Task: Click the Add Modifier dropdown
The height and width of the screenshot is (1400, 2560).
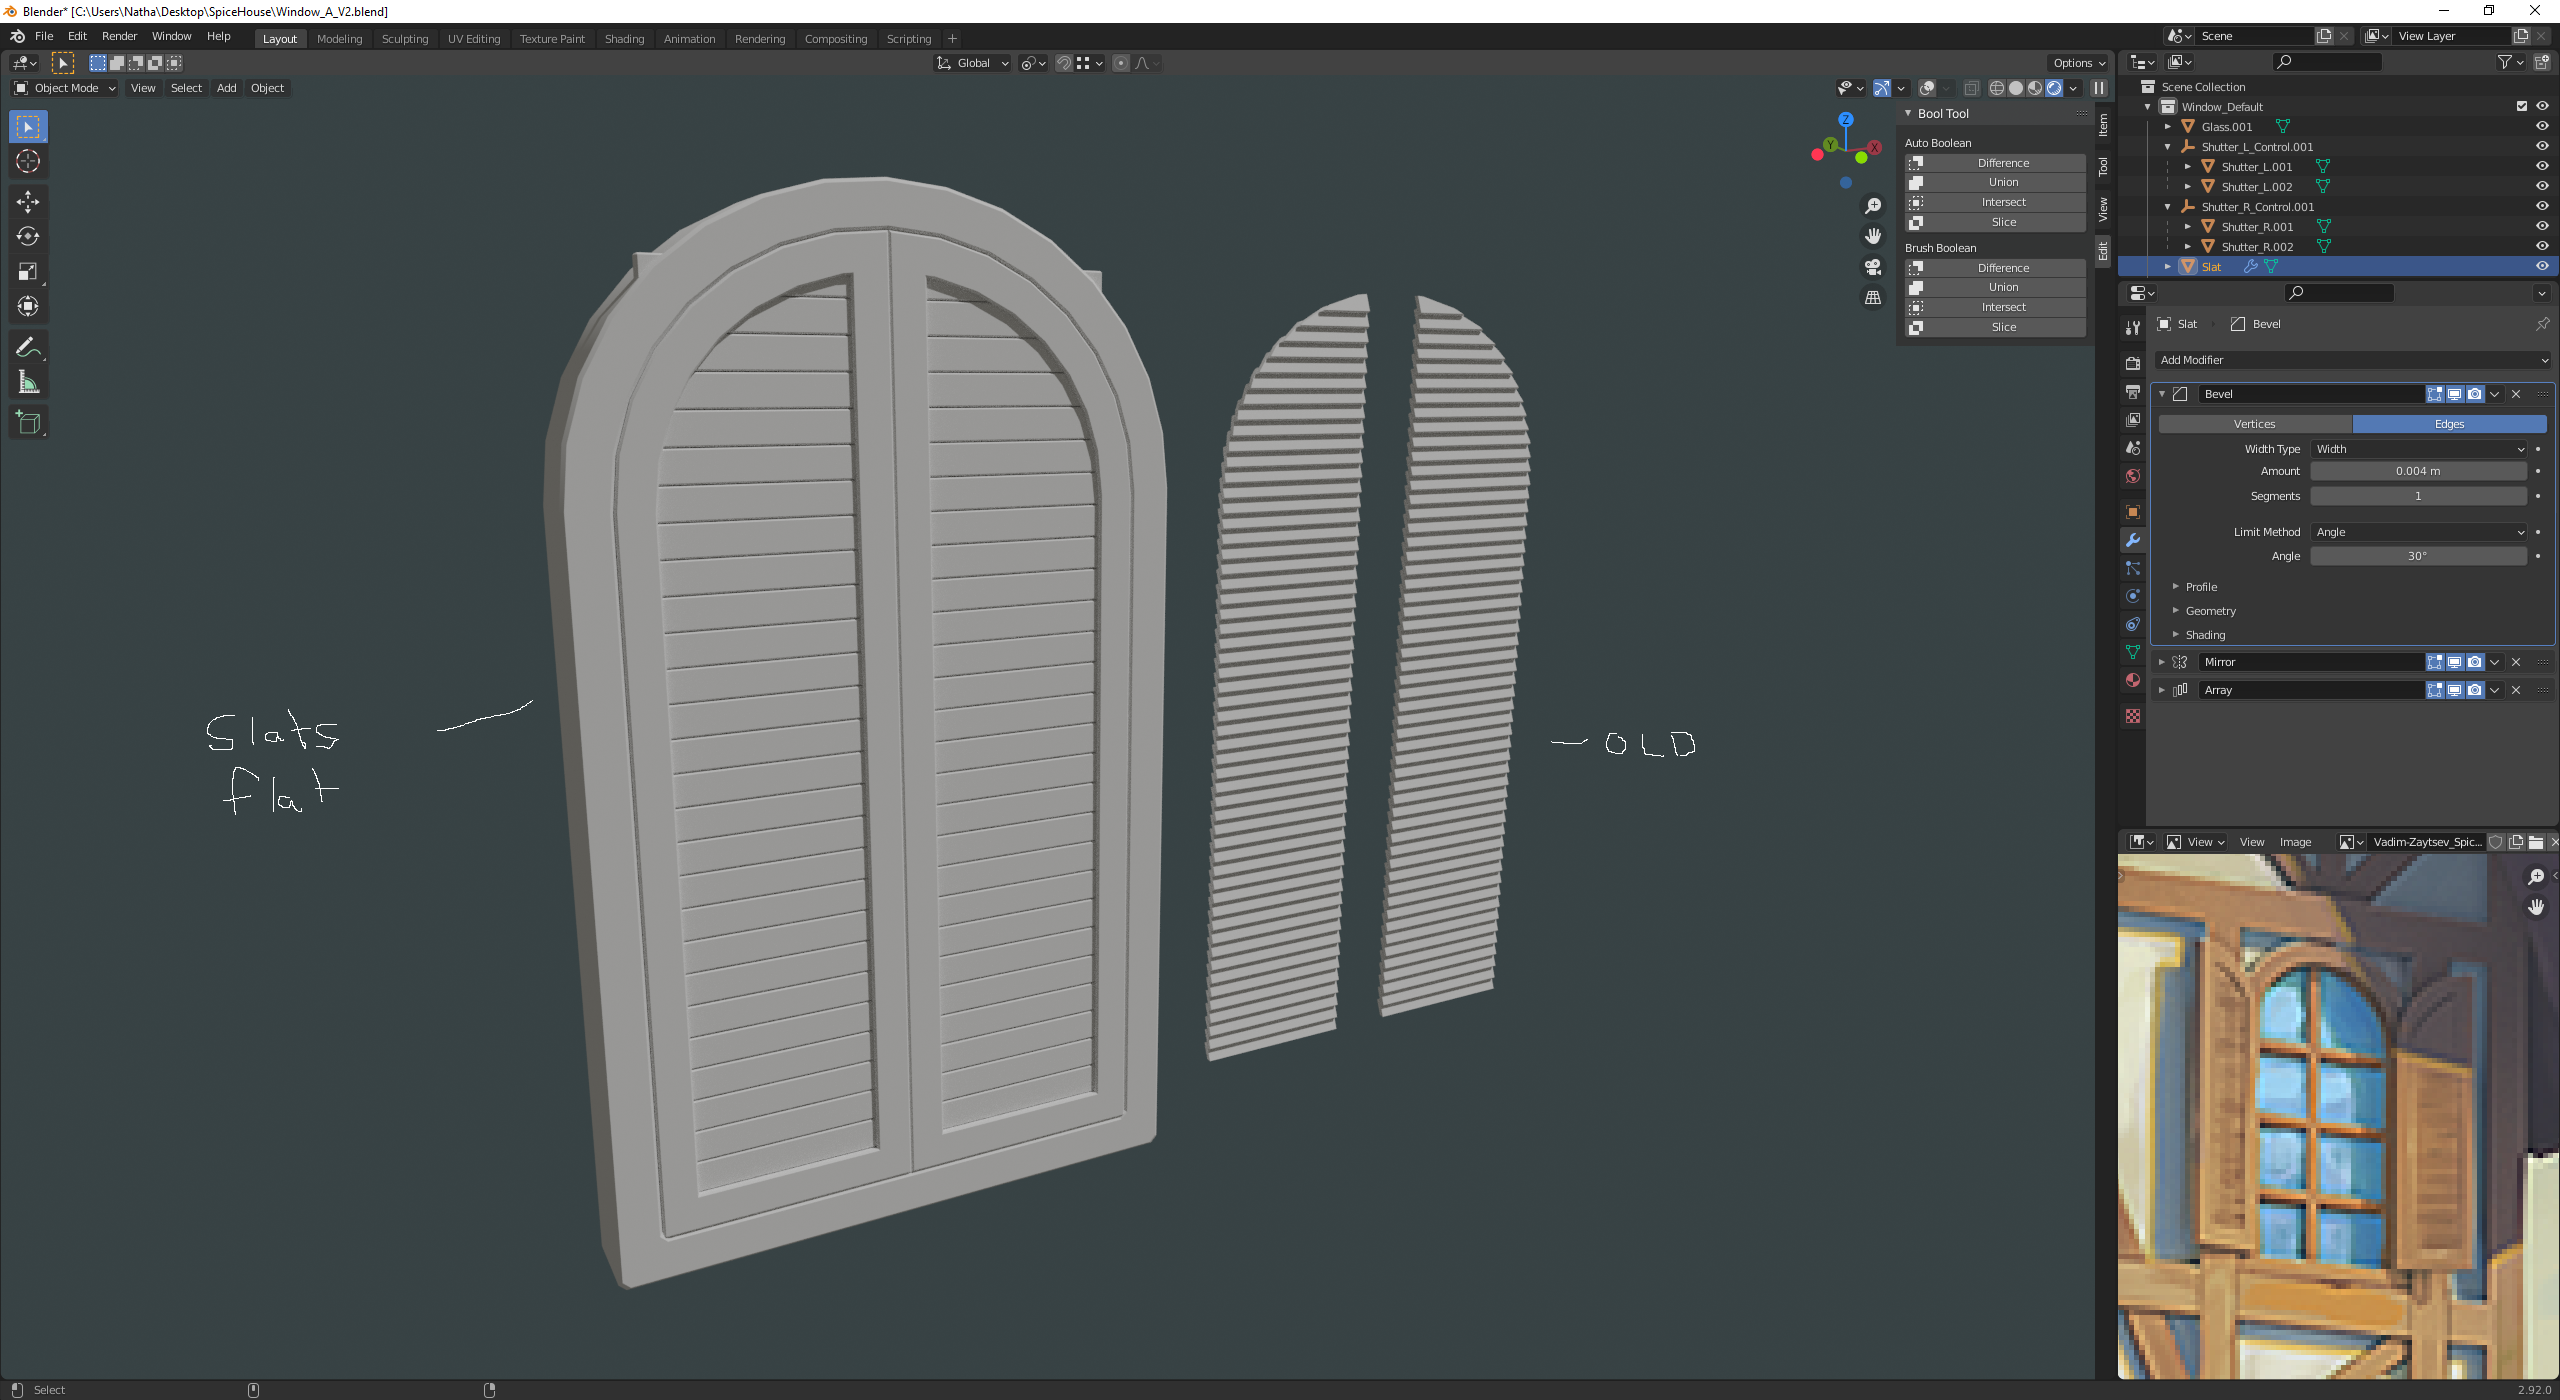Action: [x=2352, y=360]
